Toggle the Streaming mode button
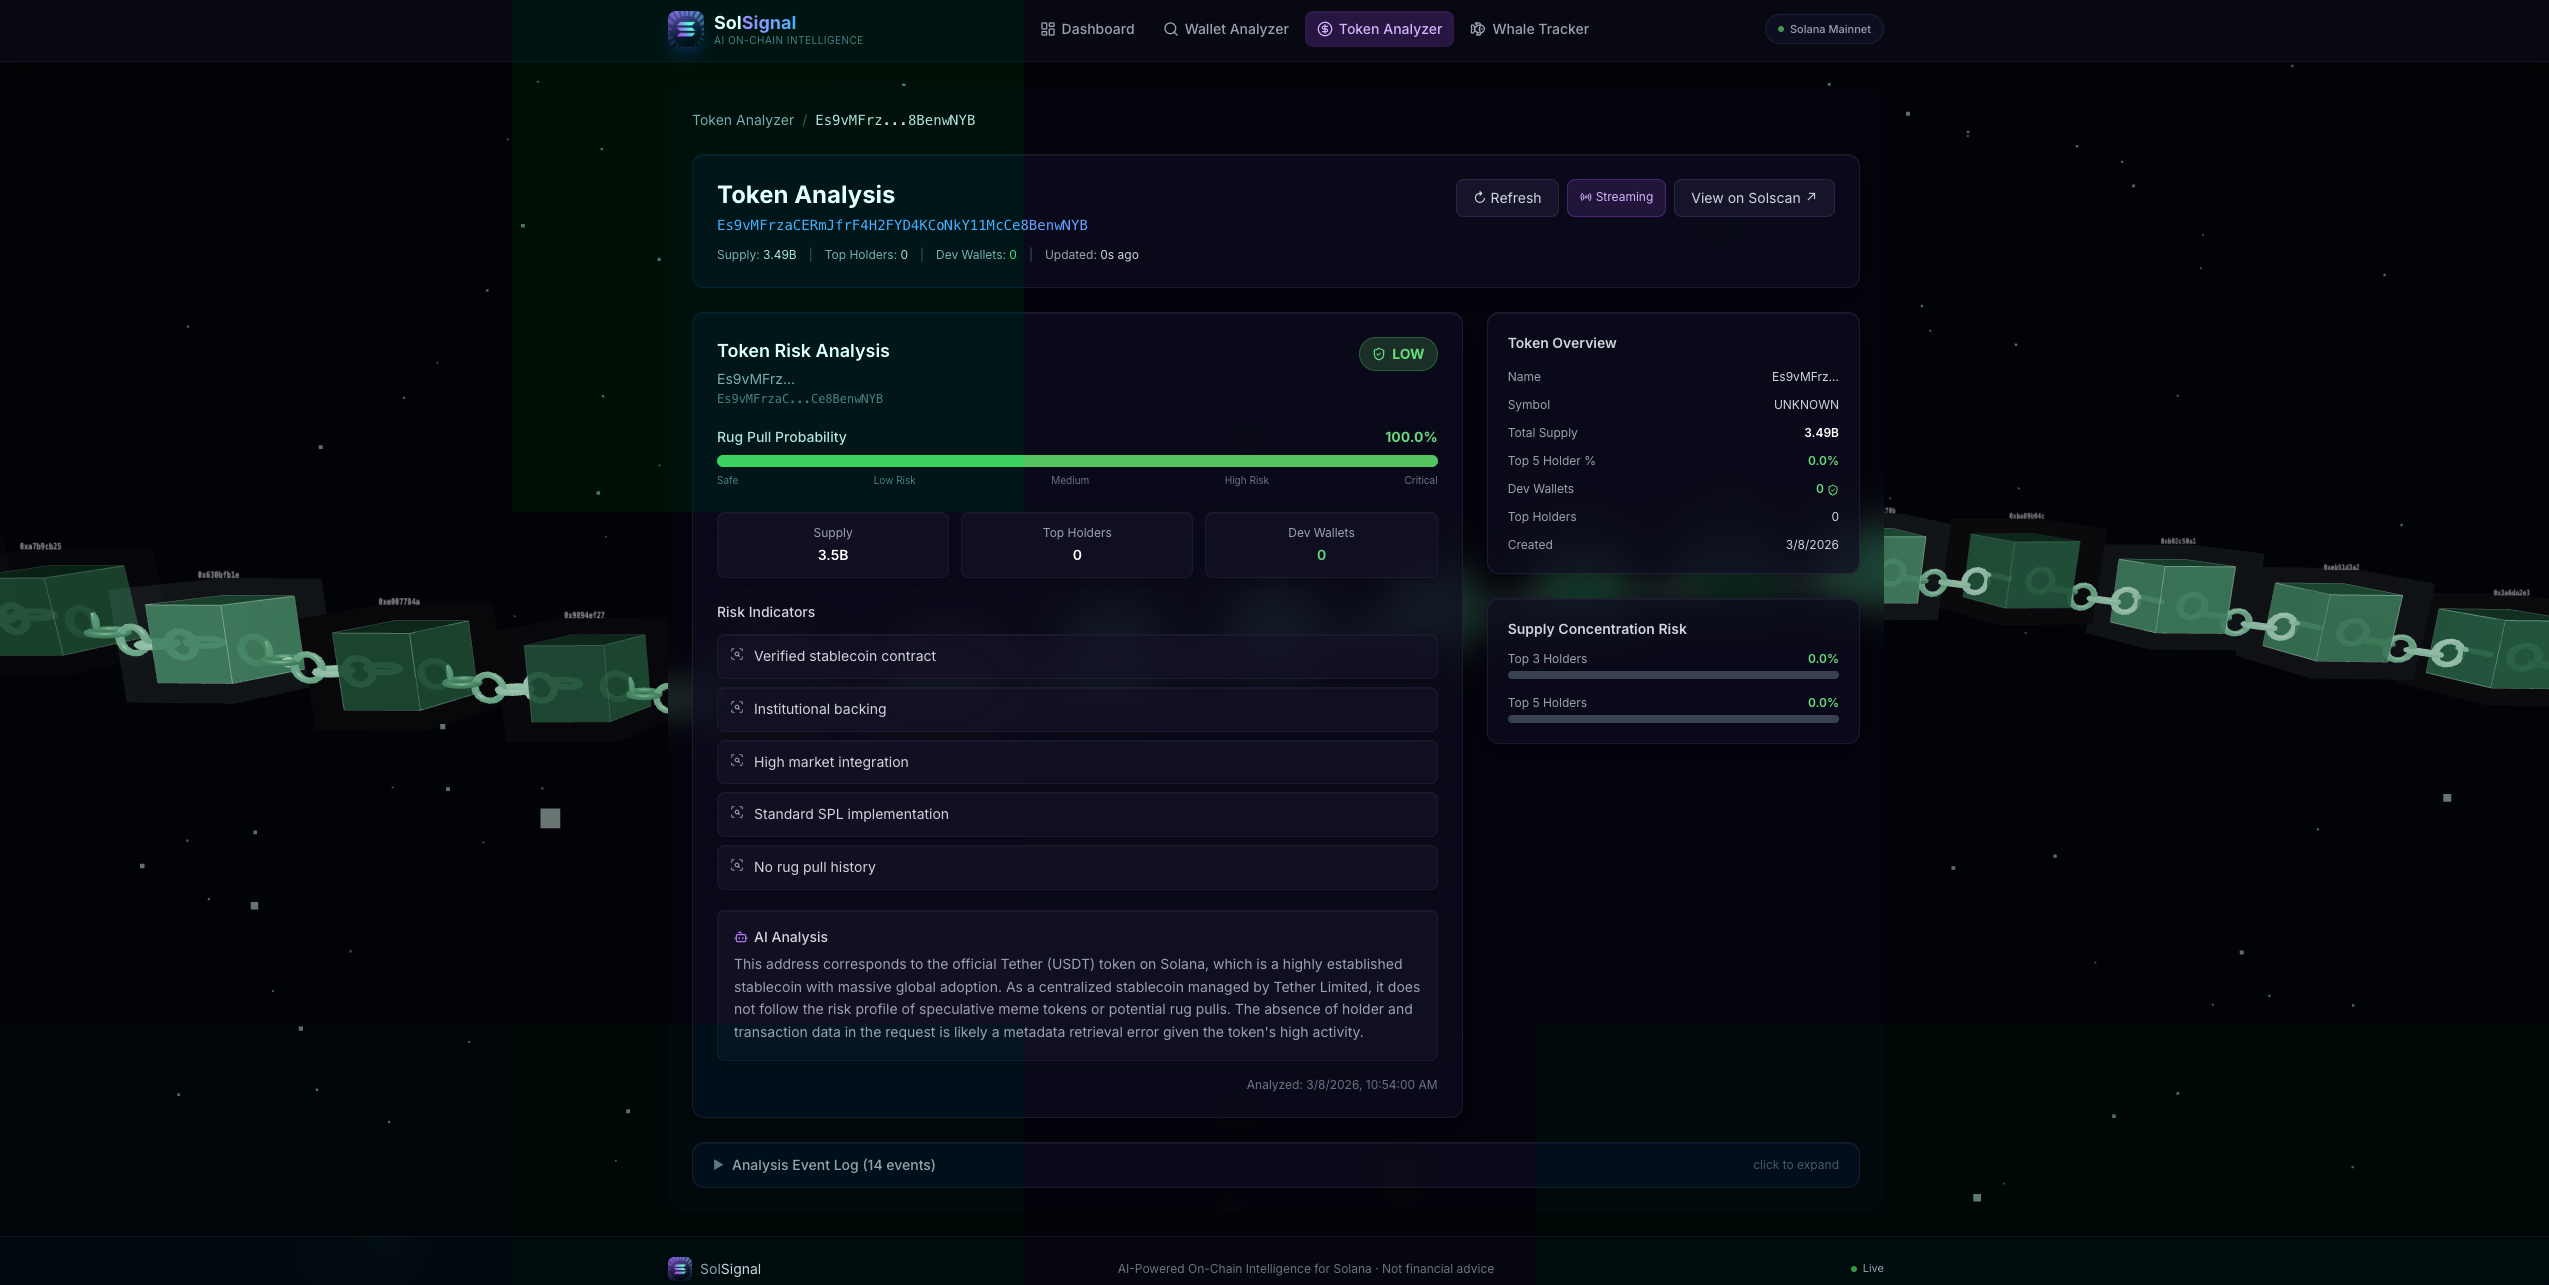The height and width of the screenshot is (1285, 2549). coord(1615,198)
